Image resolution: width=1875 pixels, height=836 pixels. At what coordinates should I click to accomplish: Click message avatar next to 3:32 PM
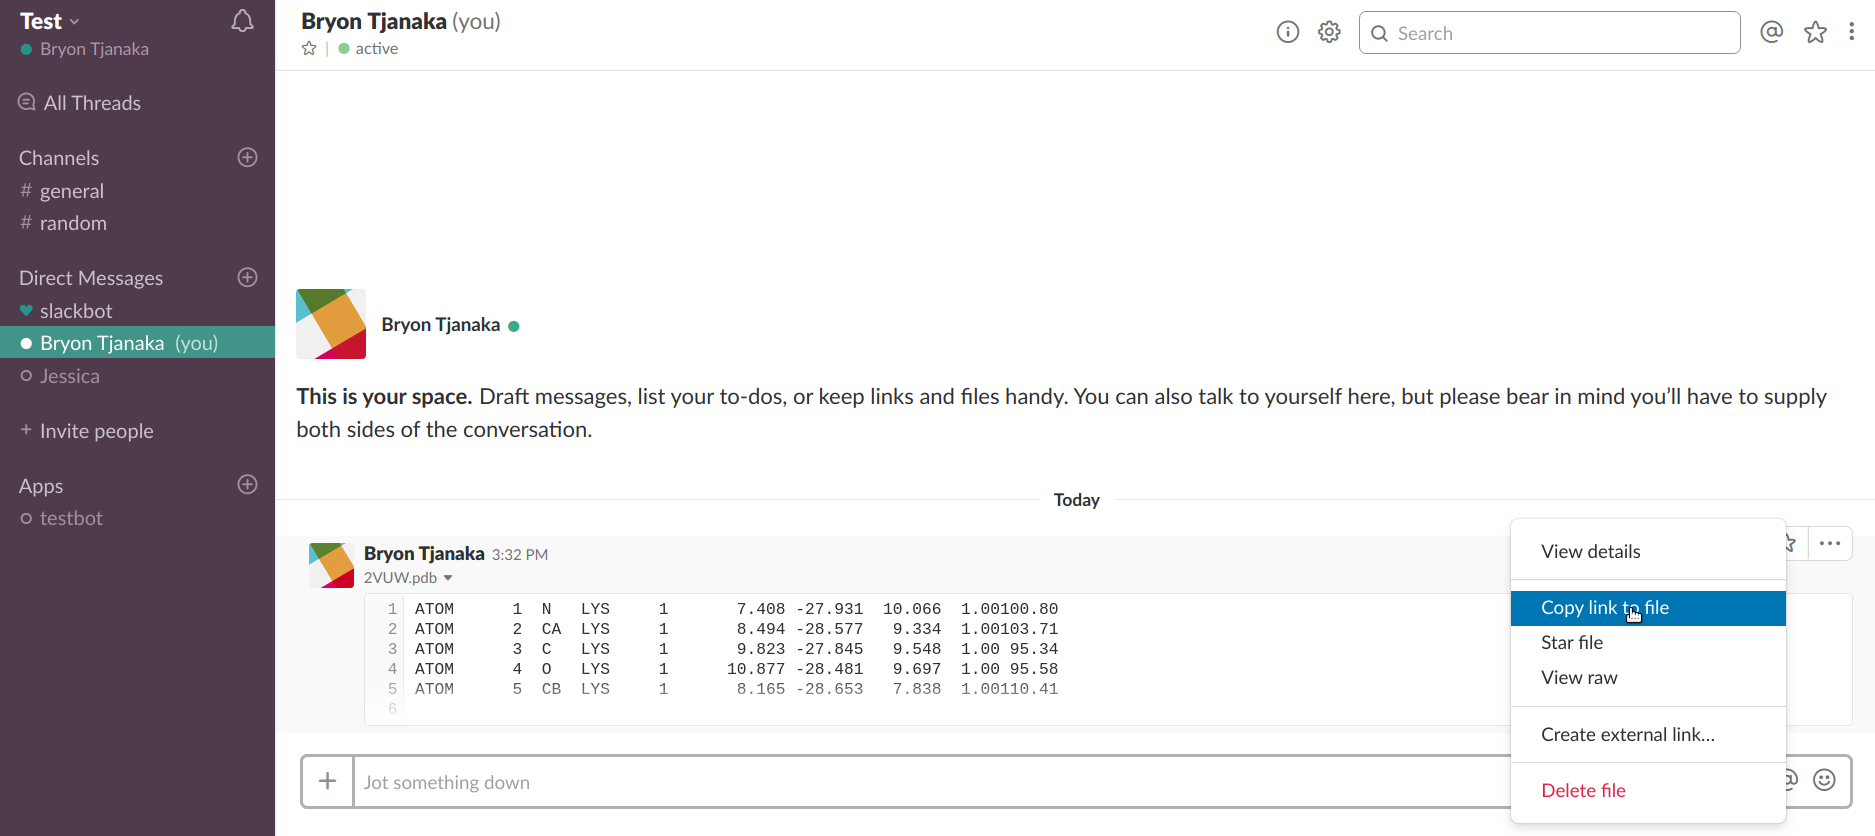(x=331, y=565)
